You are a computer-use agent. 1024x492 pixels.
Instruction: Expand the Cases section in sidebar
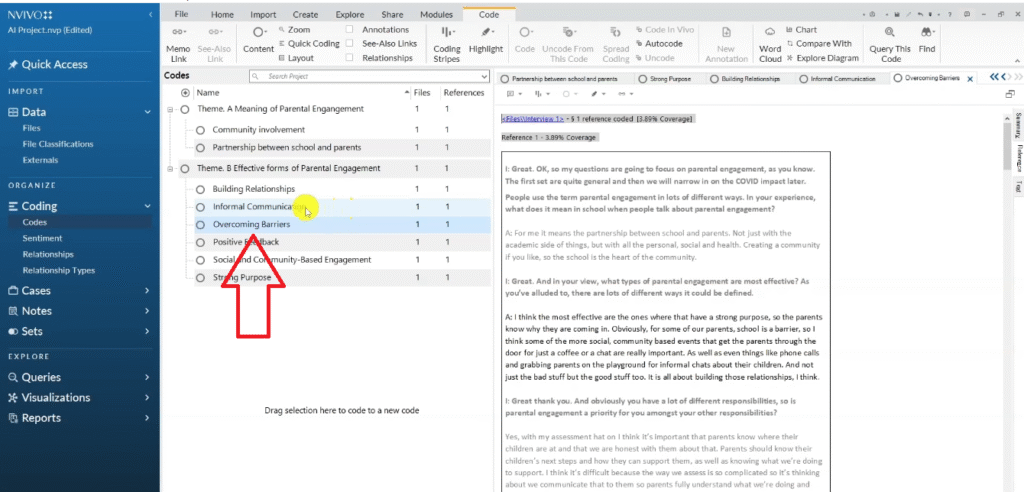[147, 291]
